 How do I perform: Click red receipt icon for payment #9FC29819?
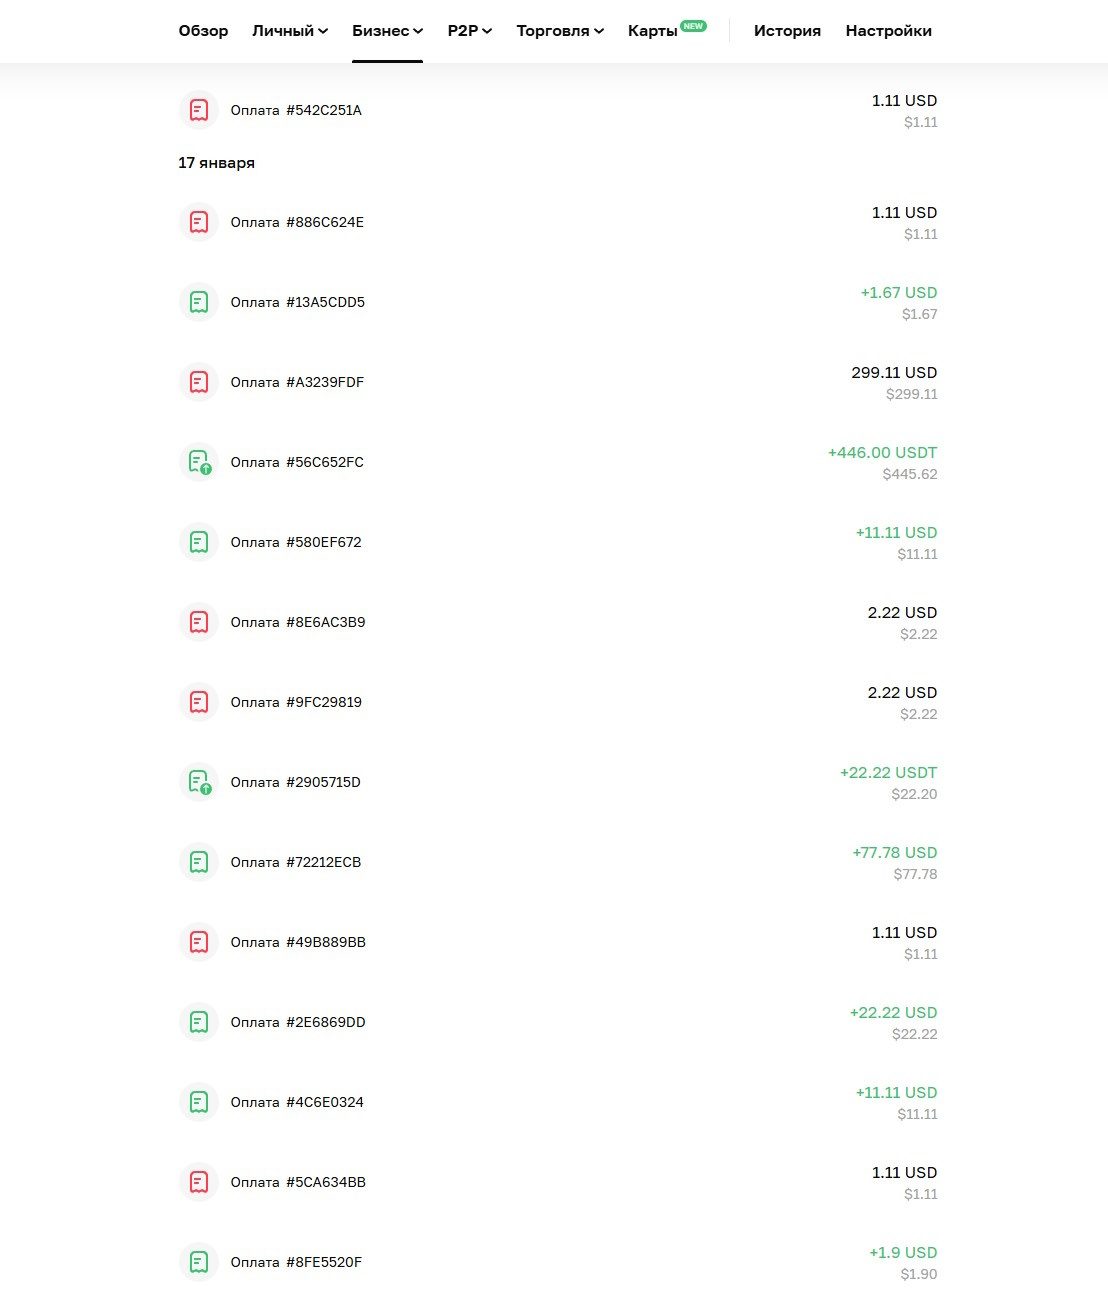(x=199, y=702)
